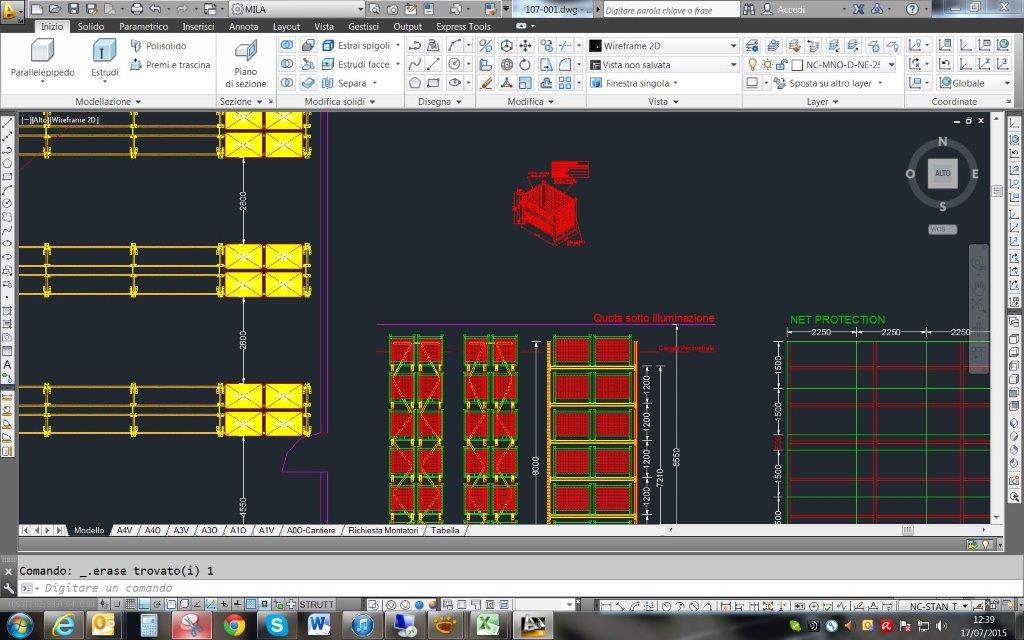
Task: Open the binoculars search icon in title bar
Action: (748, 9)
